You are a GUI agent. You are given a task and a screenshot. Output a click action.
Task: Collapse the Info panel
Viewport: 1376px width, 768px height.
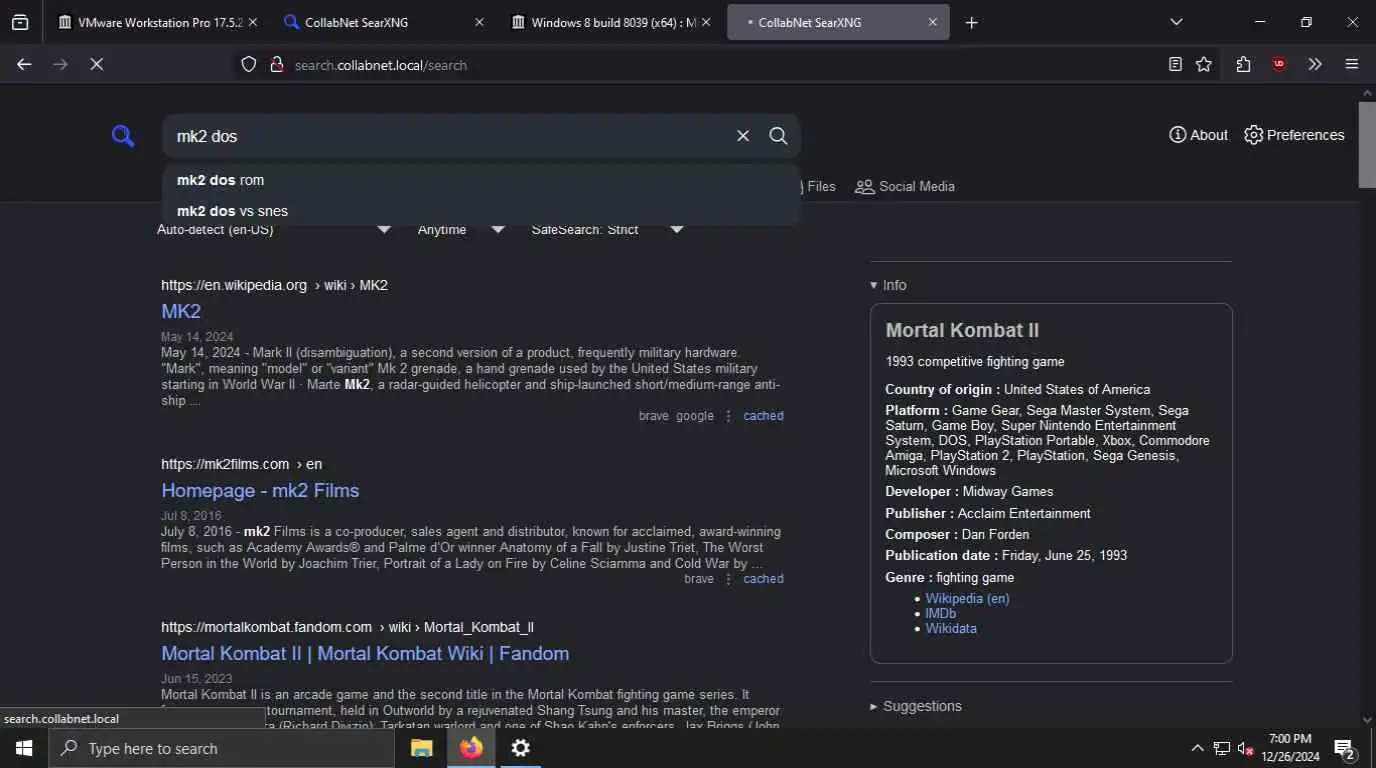(888, 285)
